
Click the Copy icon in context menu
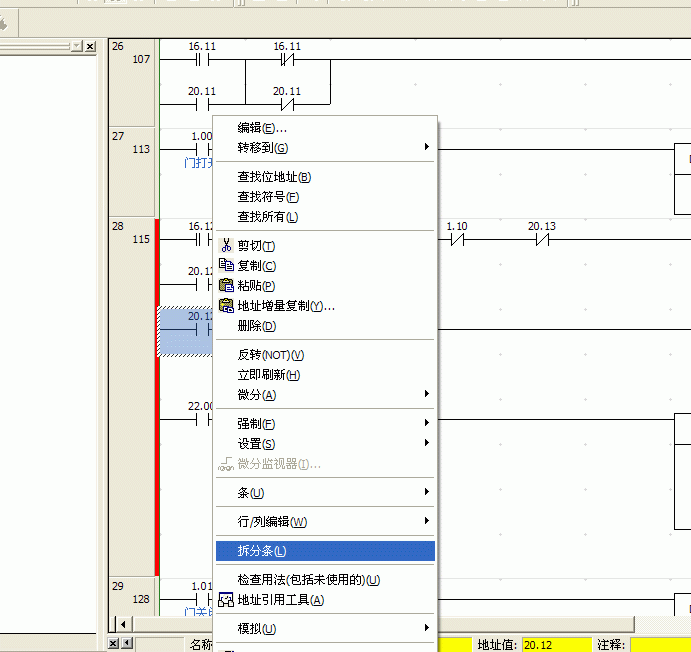pos(226,266)
